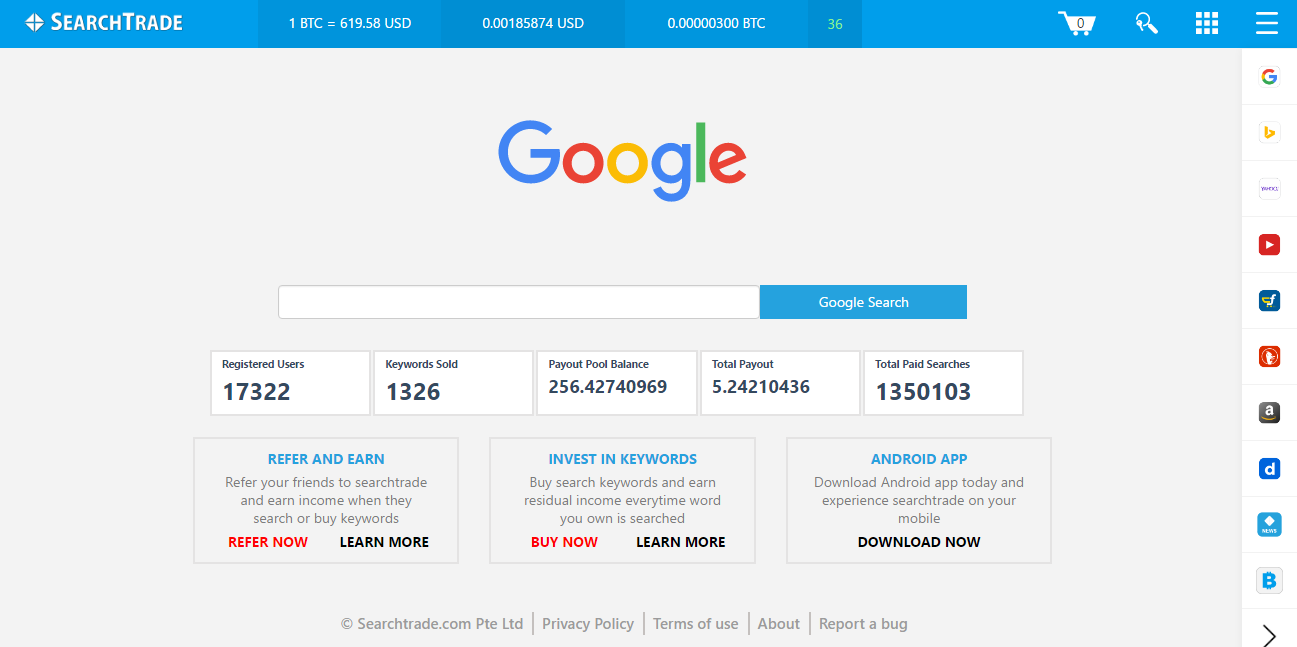The width and height of the screenshot is (1297, 647).
Task: Select DuckDuckGo search in sidebar
Action: [1269, 356]
